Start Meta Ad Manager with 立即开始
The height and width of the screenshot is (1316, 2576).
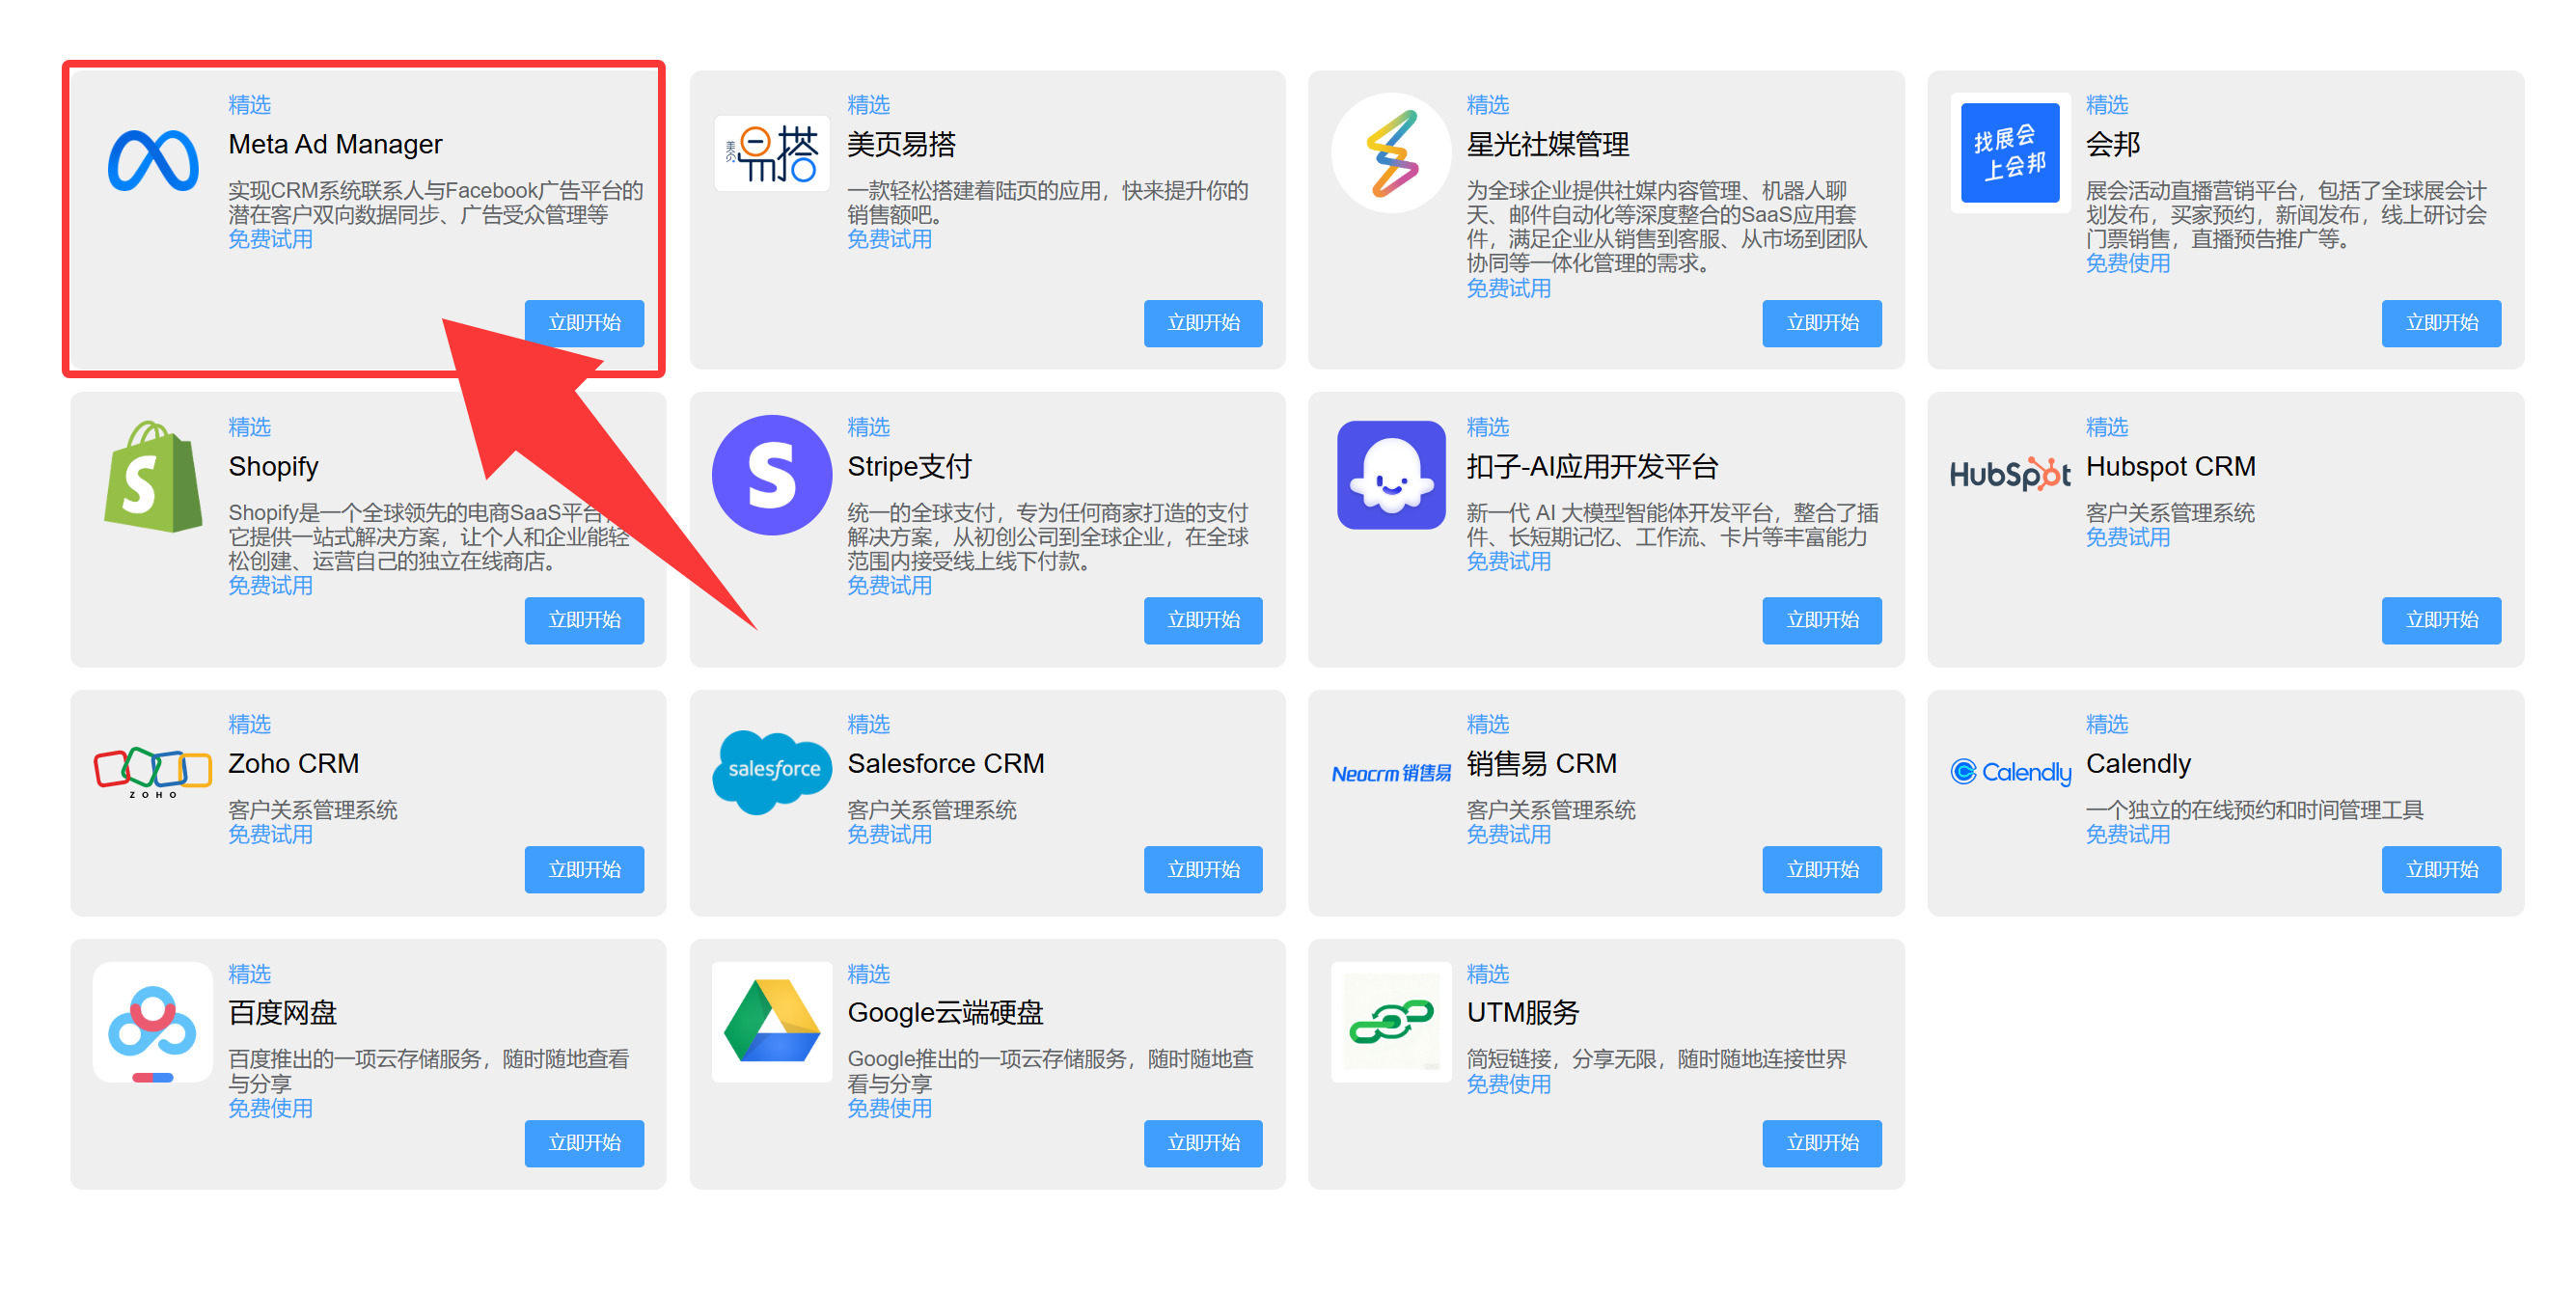tap(584, 323)
